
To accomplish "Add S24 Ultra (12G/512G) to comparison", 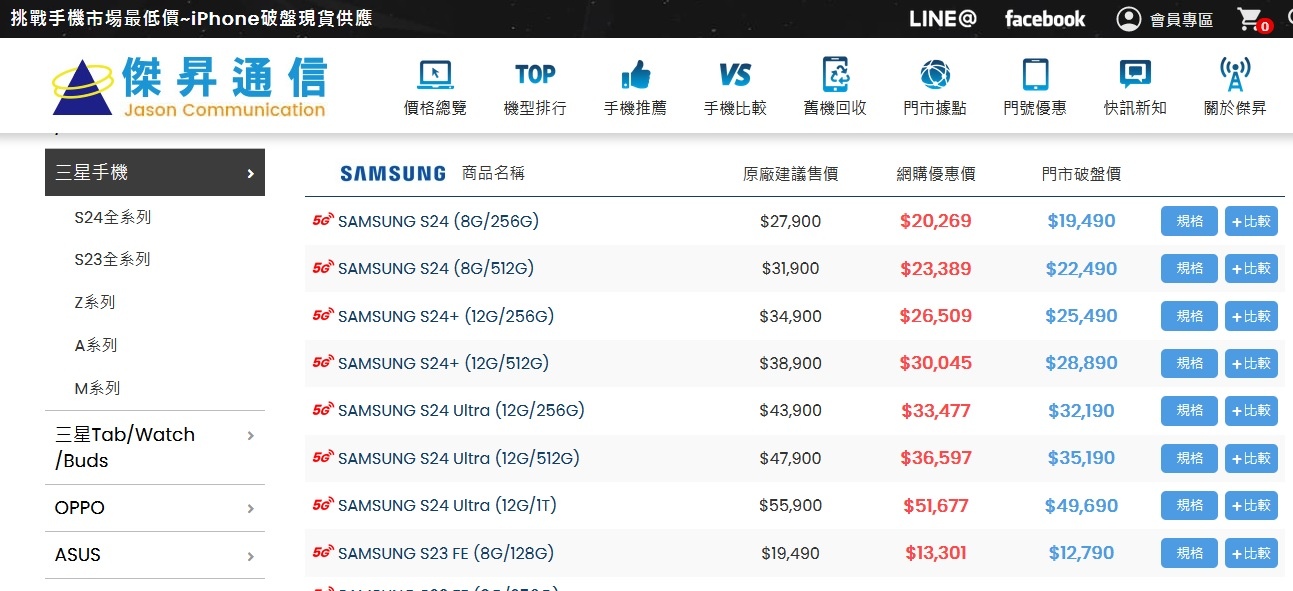I will coord(1251,458).
